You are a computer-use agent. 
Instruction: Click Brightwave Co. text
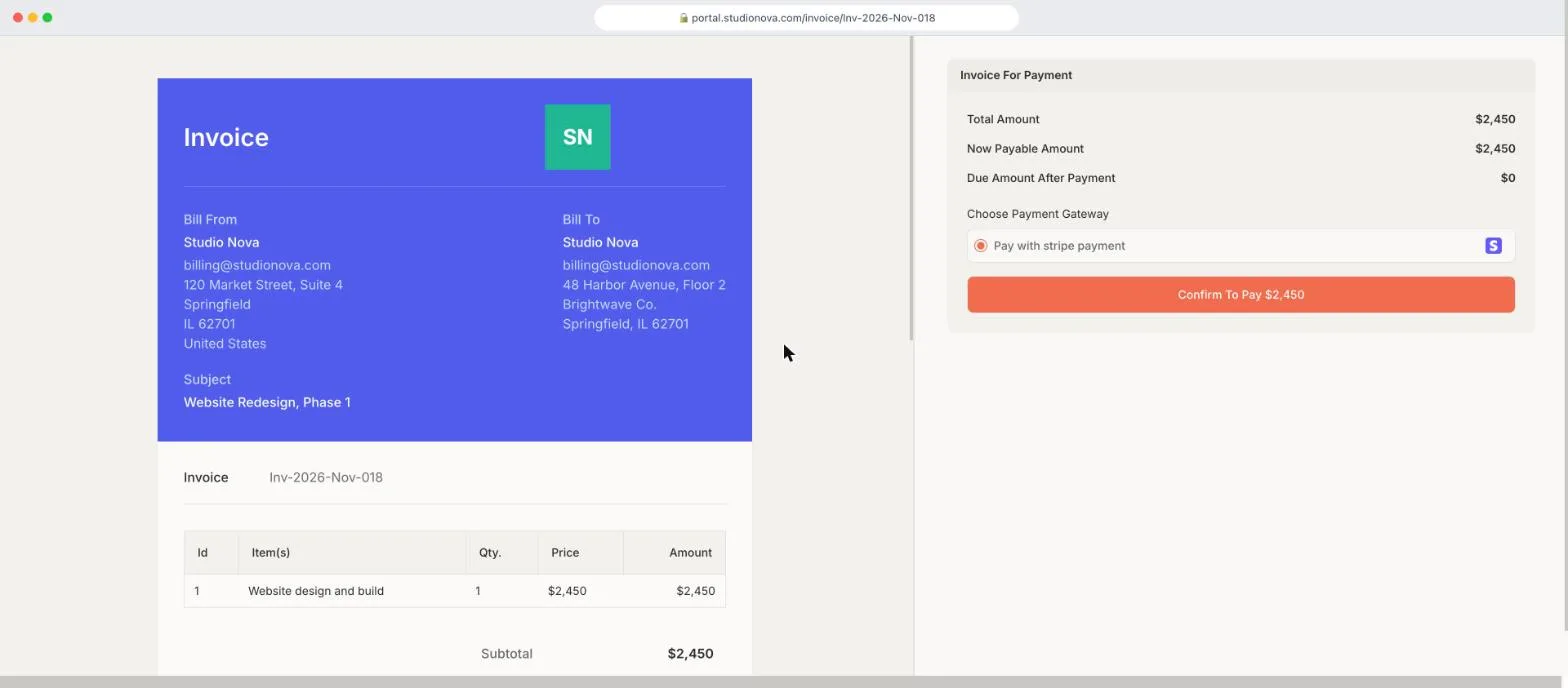click(609, 305)
